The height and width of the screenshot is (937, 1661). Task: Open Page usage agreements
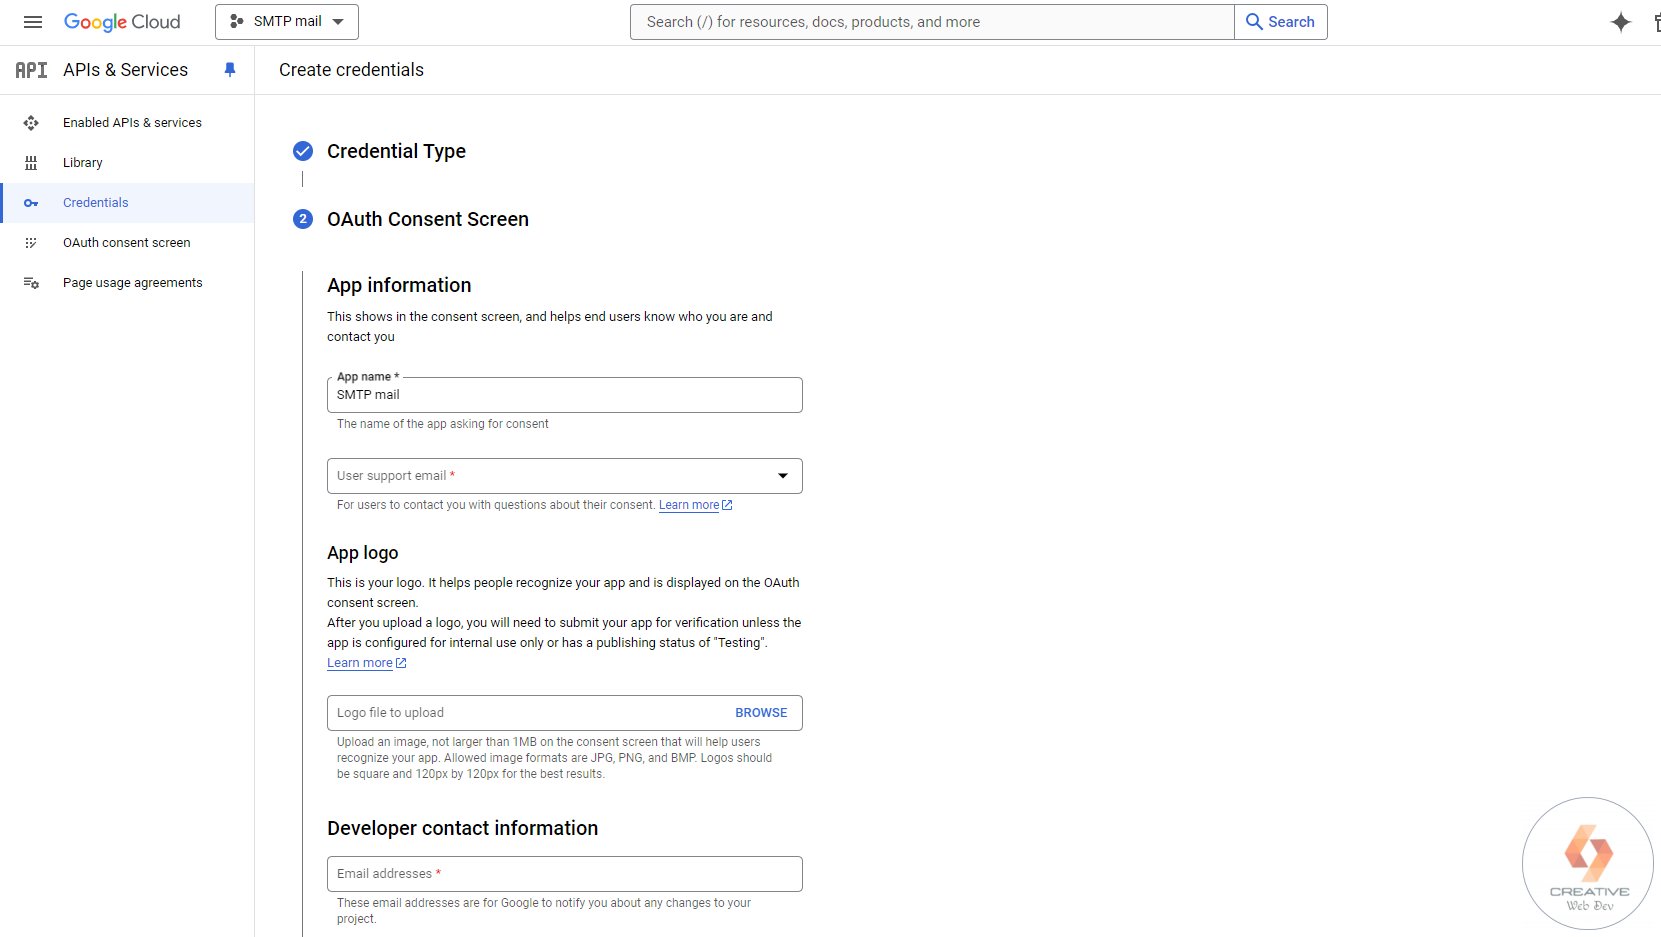127,283
